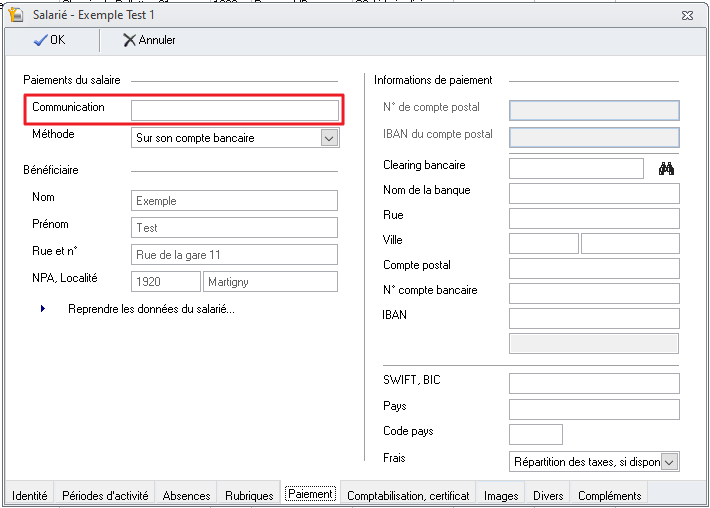
Task: Focus the Clearing bancaire input field
Action: [x=576, y=168]
